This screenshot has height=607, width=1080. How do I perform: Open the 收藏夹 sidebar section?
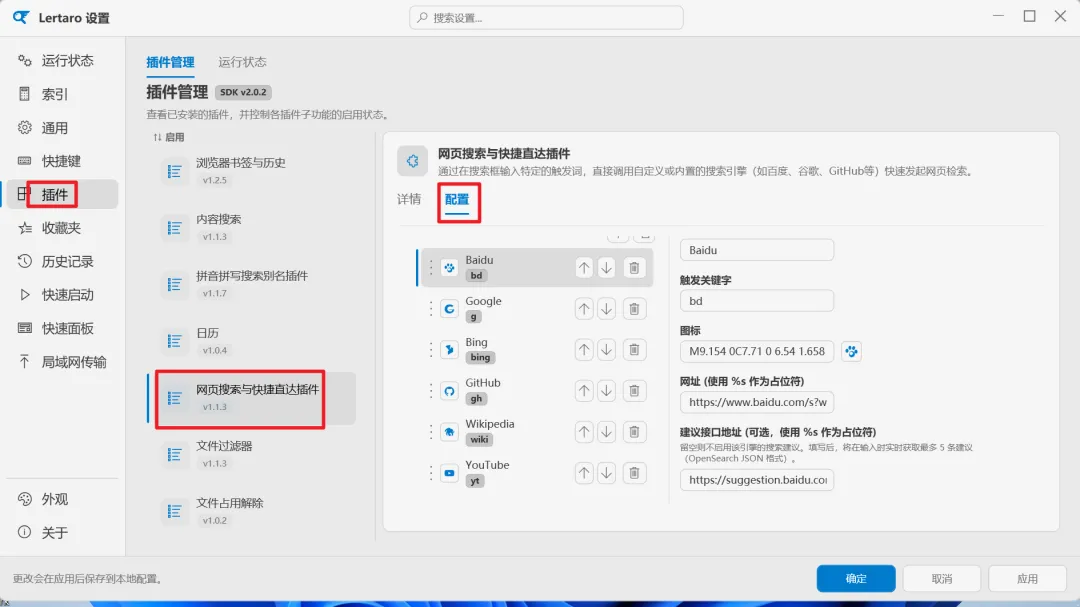point(62,228)
